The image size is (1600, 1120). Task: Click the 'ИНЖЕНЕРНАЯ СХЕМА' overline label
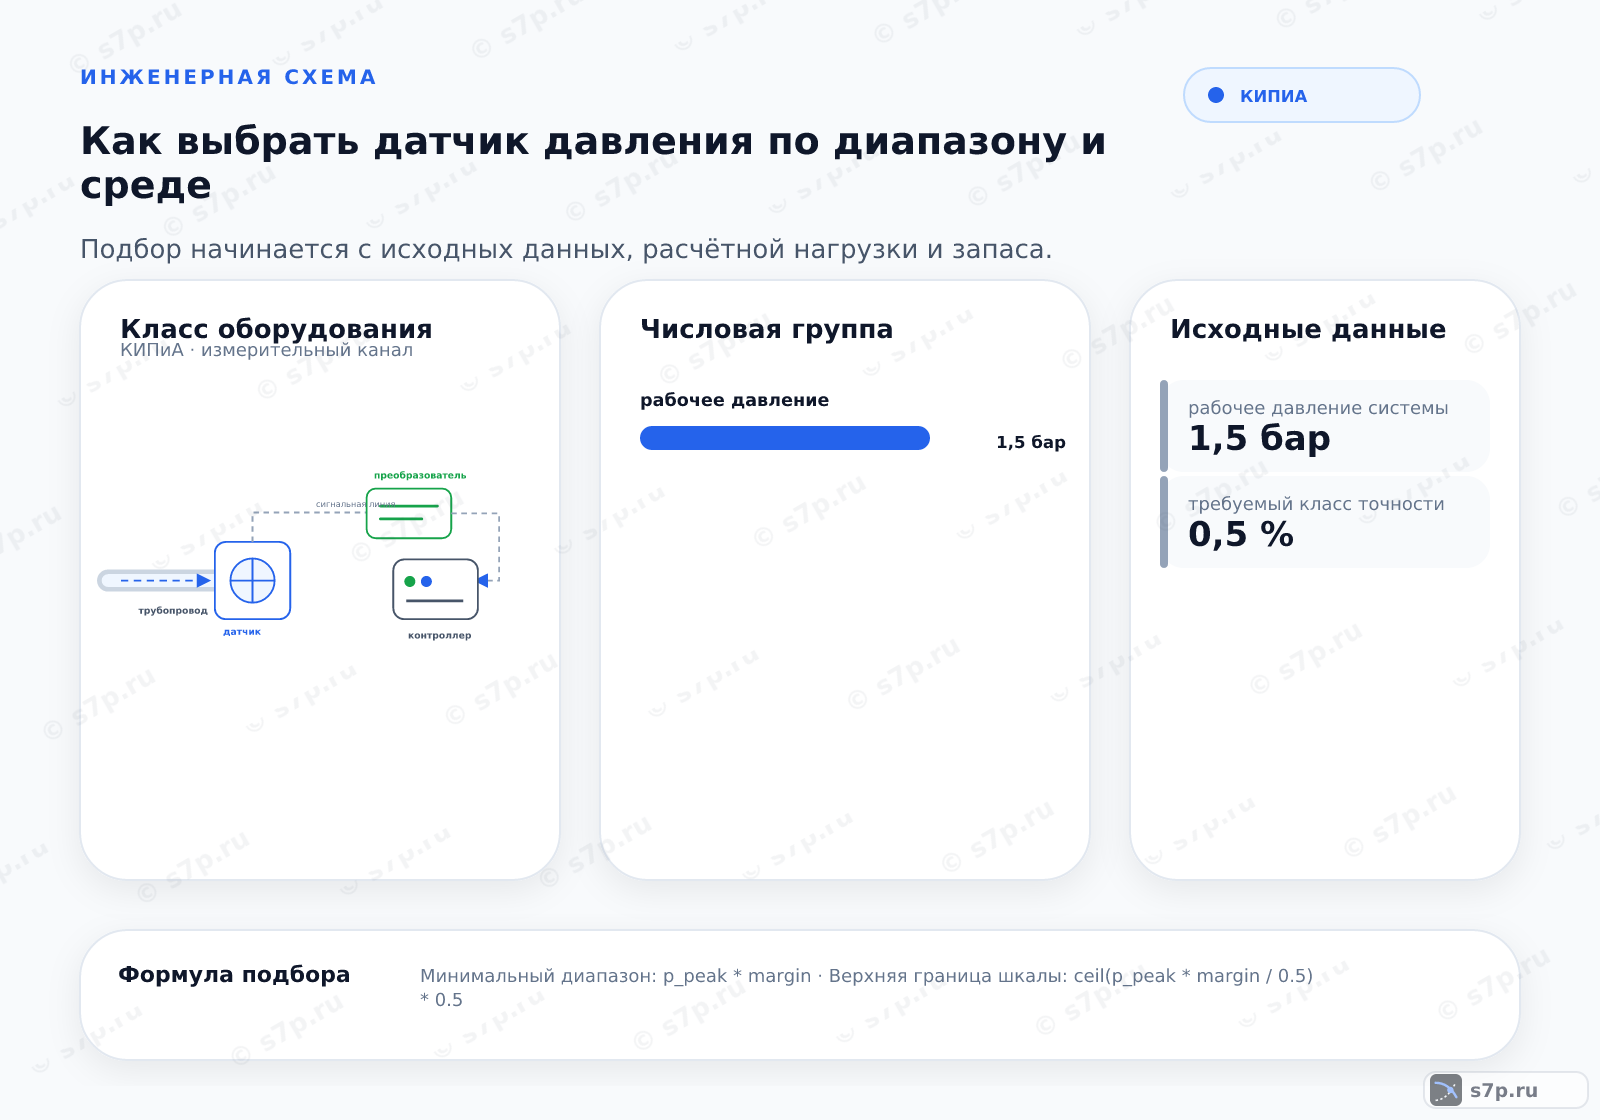(228, 77)
